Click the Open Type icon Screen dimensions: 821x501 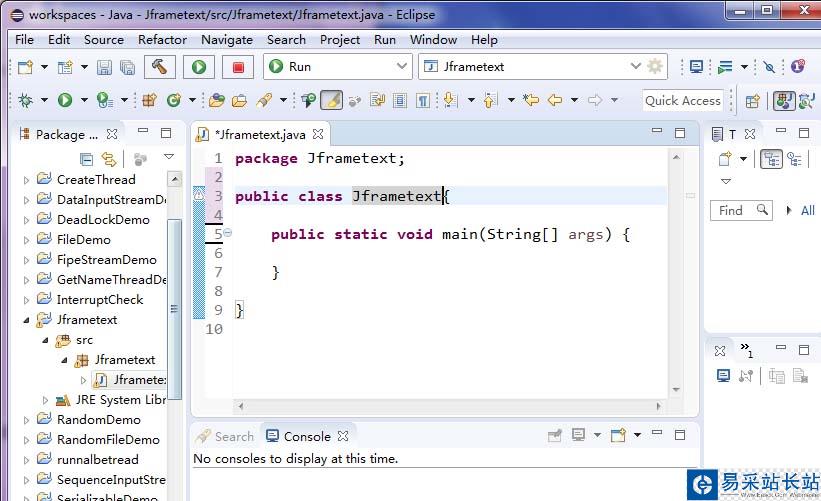tap(216, 99)
